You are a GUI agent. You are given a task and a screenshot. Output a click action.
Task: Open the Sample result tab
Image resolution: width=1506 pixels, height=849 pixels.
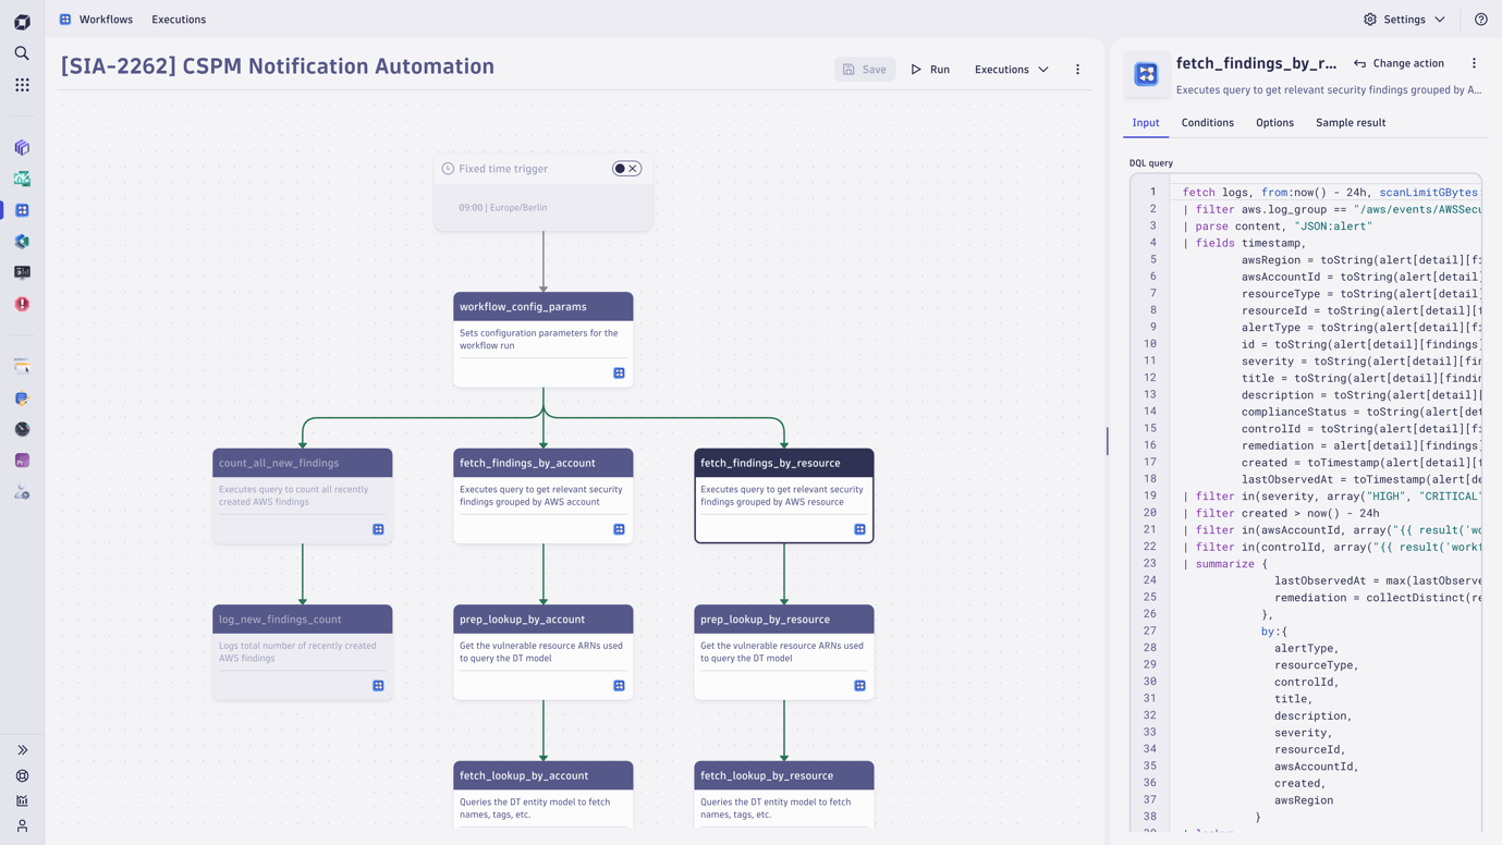click(x=1350, y=122)
